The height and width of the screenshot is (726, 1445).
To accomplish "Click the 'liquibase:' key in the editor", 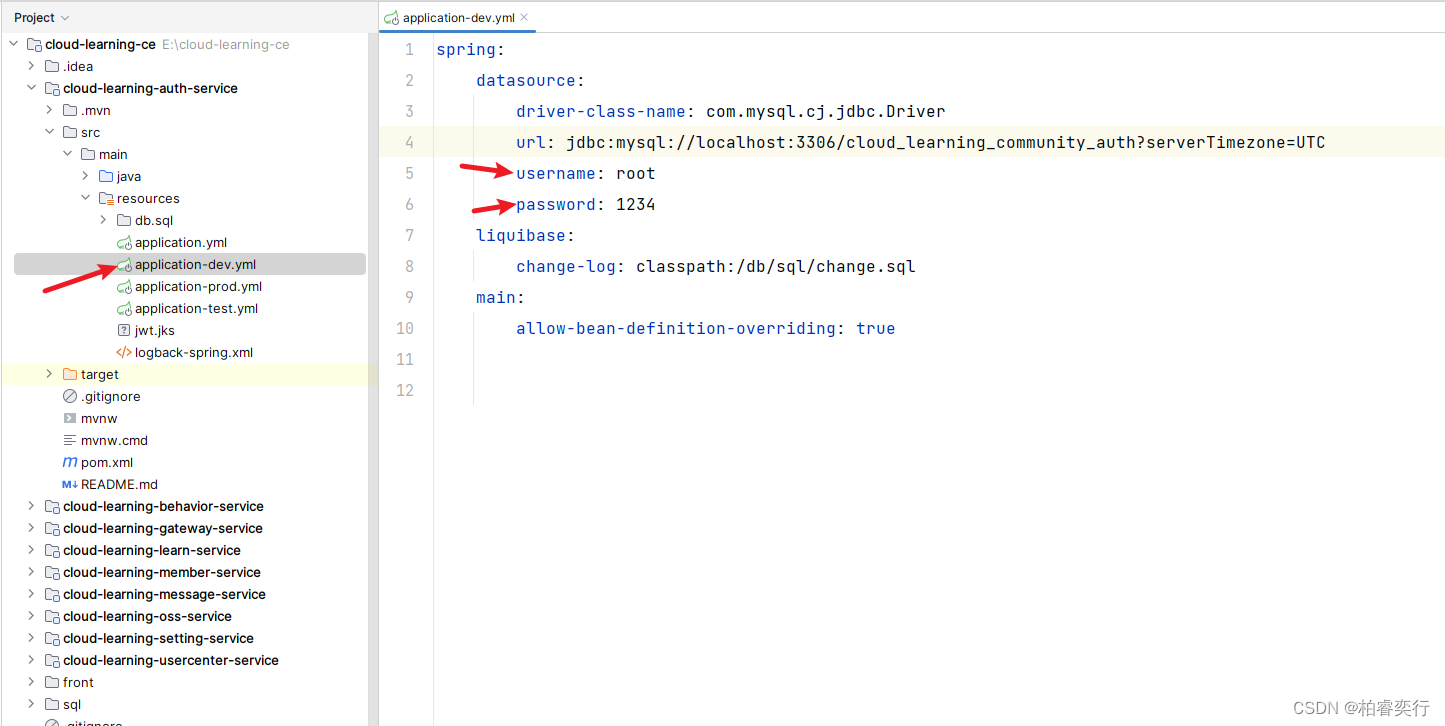I will pyautogui.click(x=526, y=235).
